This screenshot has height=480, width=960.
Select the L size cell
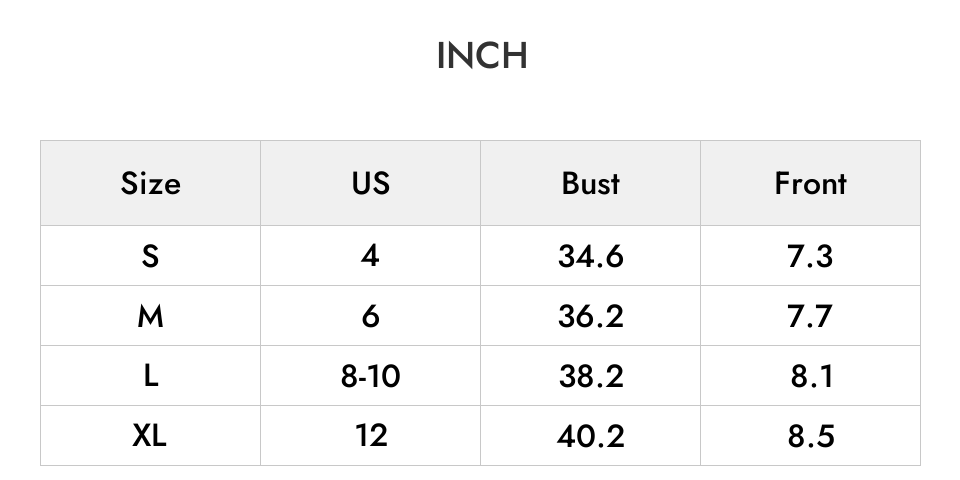point(151,375)
